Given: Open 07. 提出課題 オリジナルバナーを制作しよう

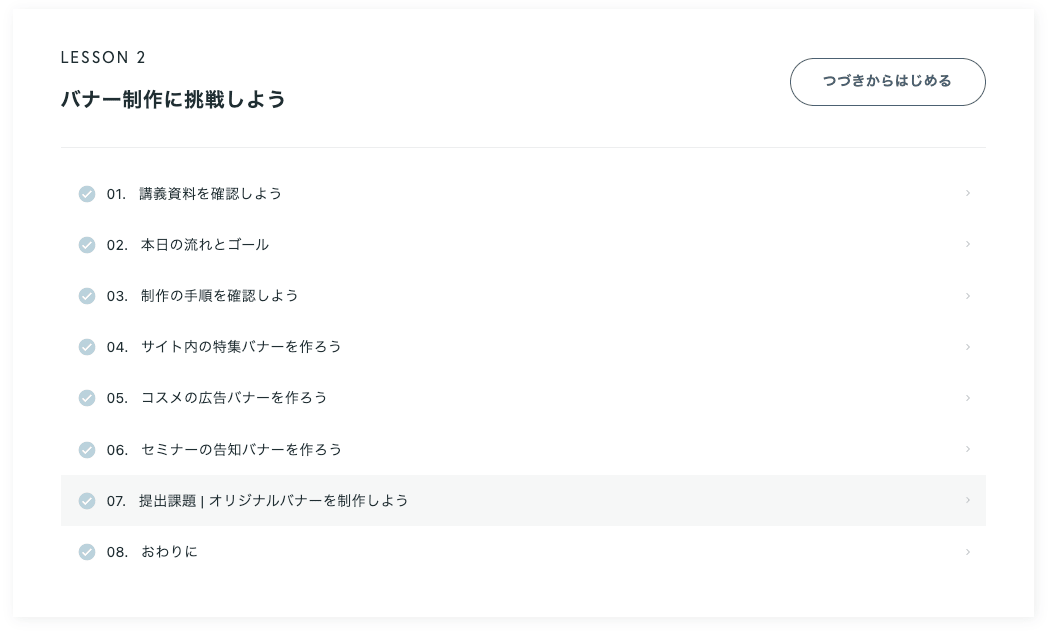Looking at the screenshot, I should click(x=273, y=501).
